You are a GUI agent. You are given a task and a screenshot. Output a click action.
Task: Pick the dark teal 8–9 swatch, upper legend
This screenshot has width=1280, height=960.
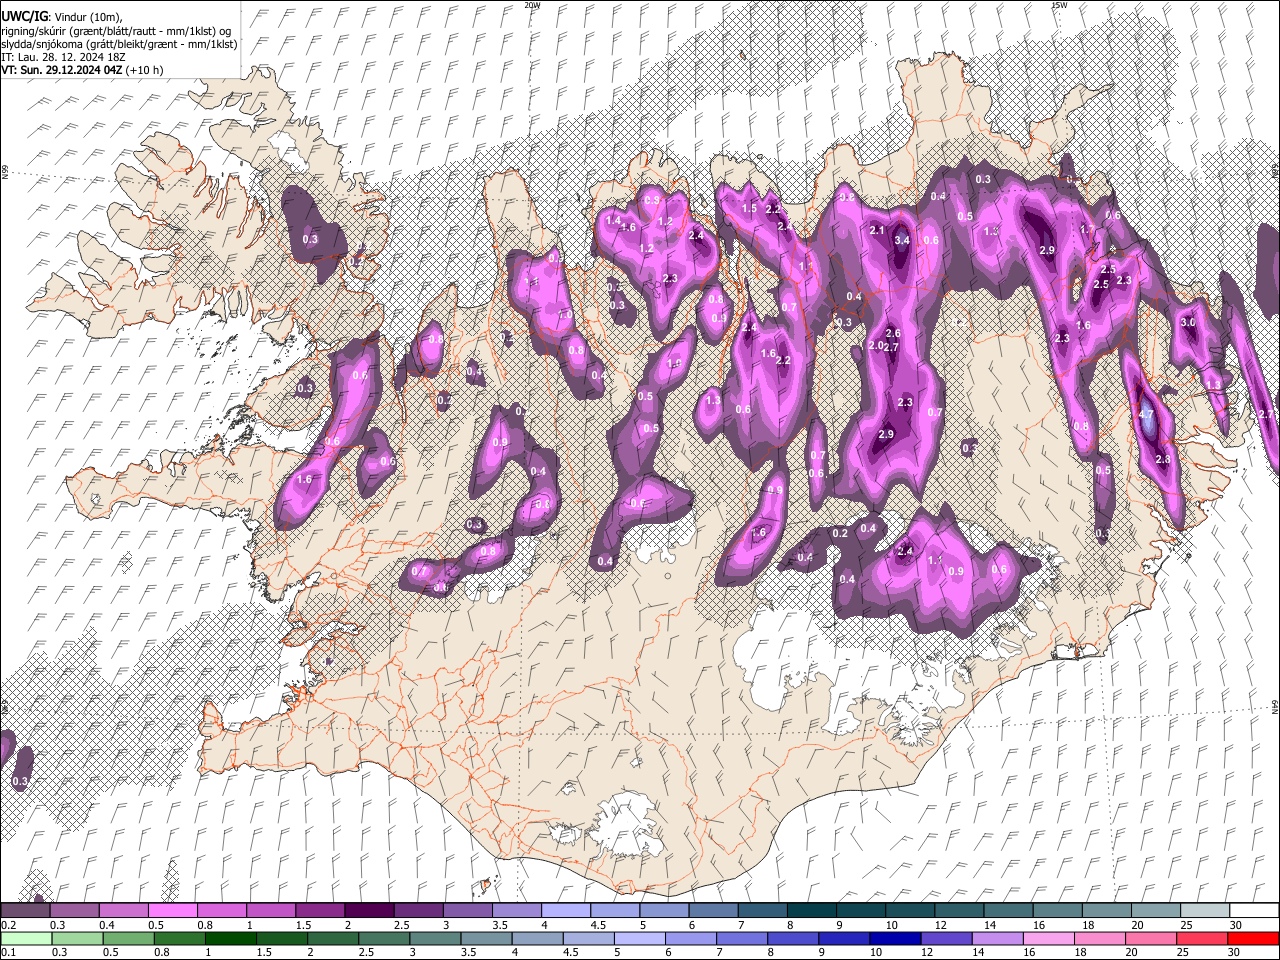[812, 911]
